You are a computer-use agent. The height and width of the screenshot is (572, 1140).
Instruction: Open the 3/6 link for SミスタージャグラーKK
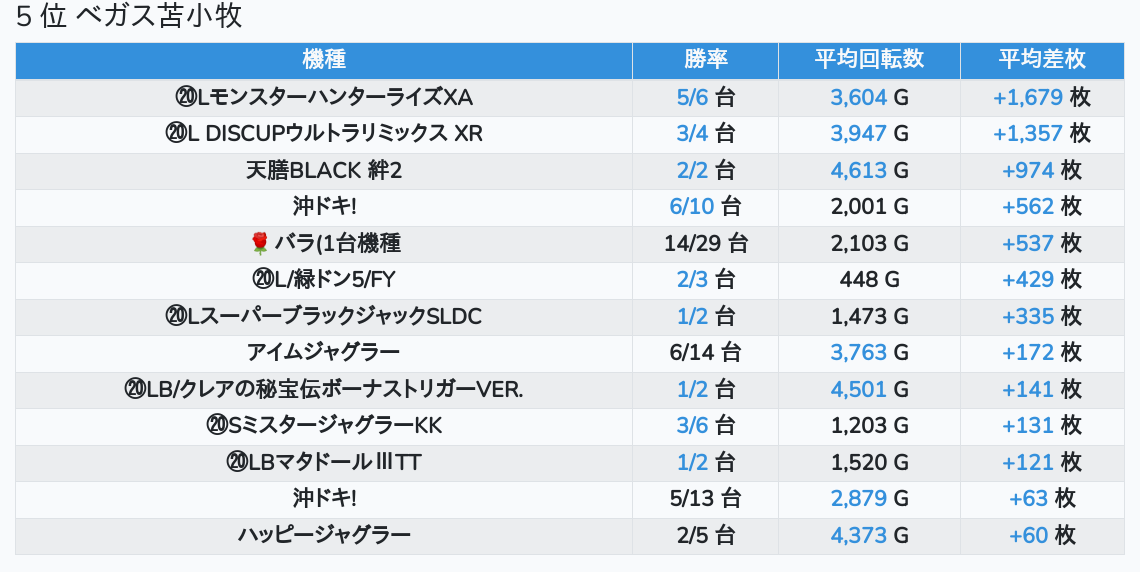click(x=692, y=426)
